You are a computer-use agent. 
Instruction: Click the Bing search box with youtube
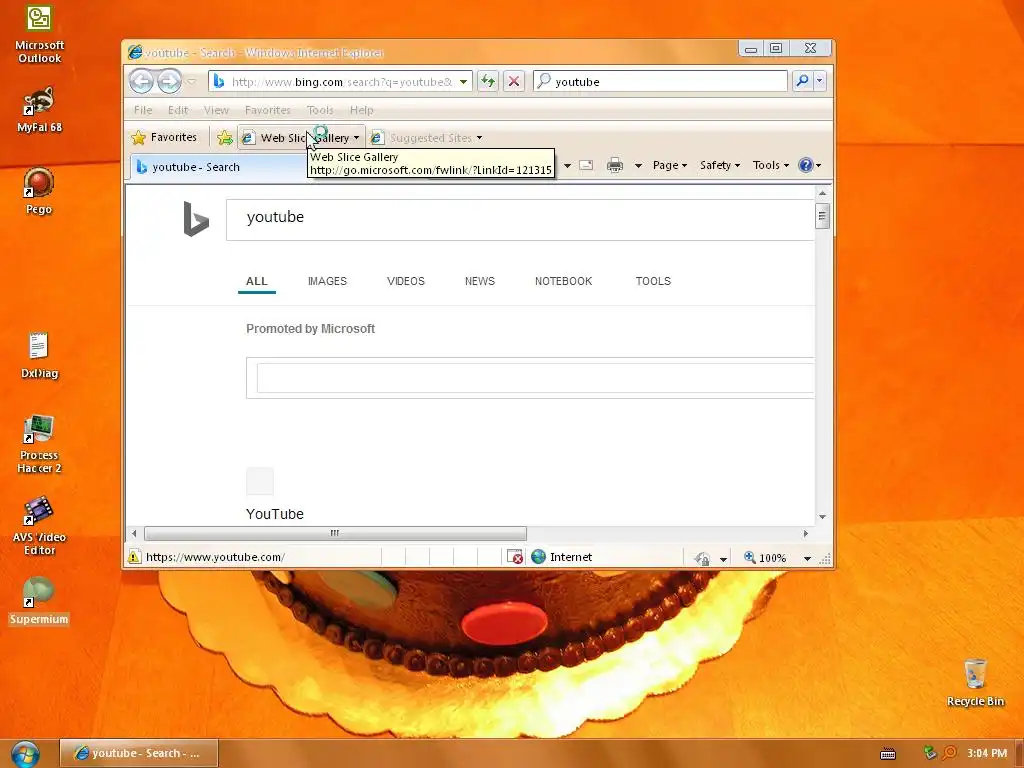click(x=520, y=219)
